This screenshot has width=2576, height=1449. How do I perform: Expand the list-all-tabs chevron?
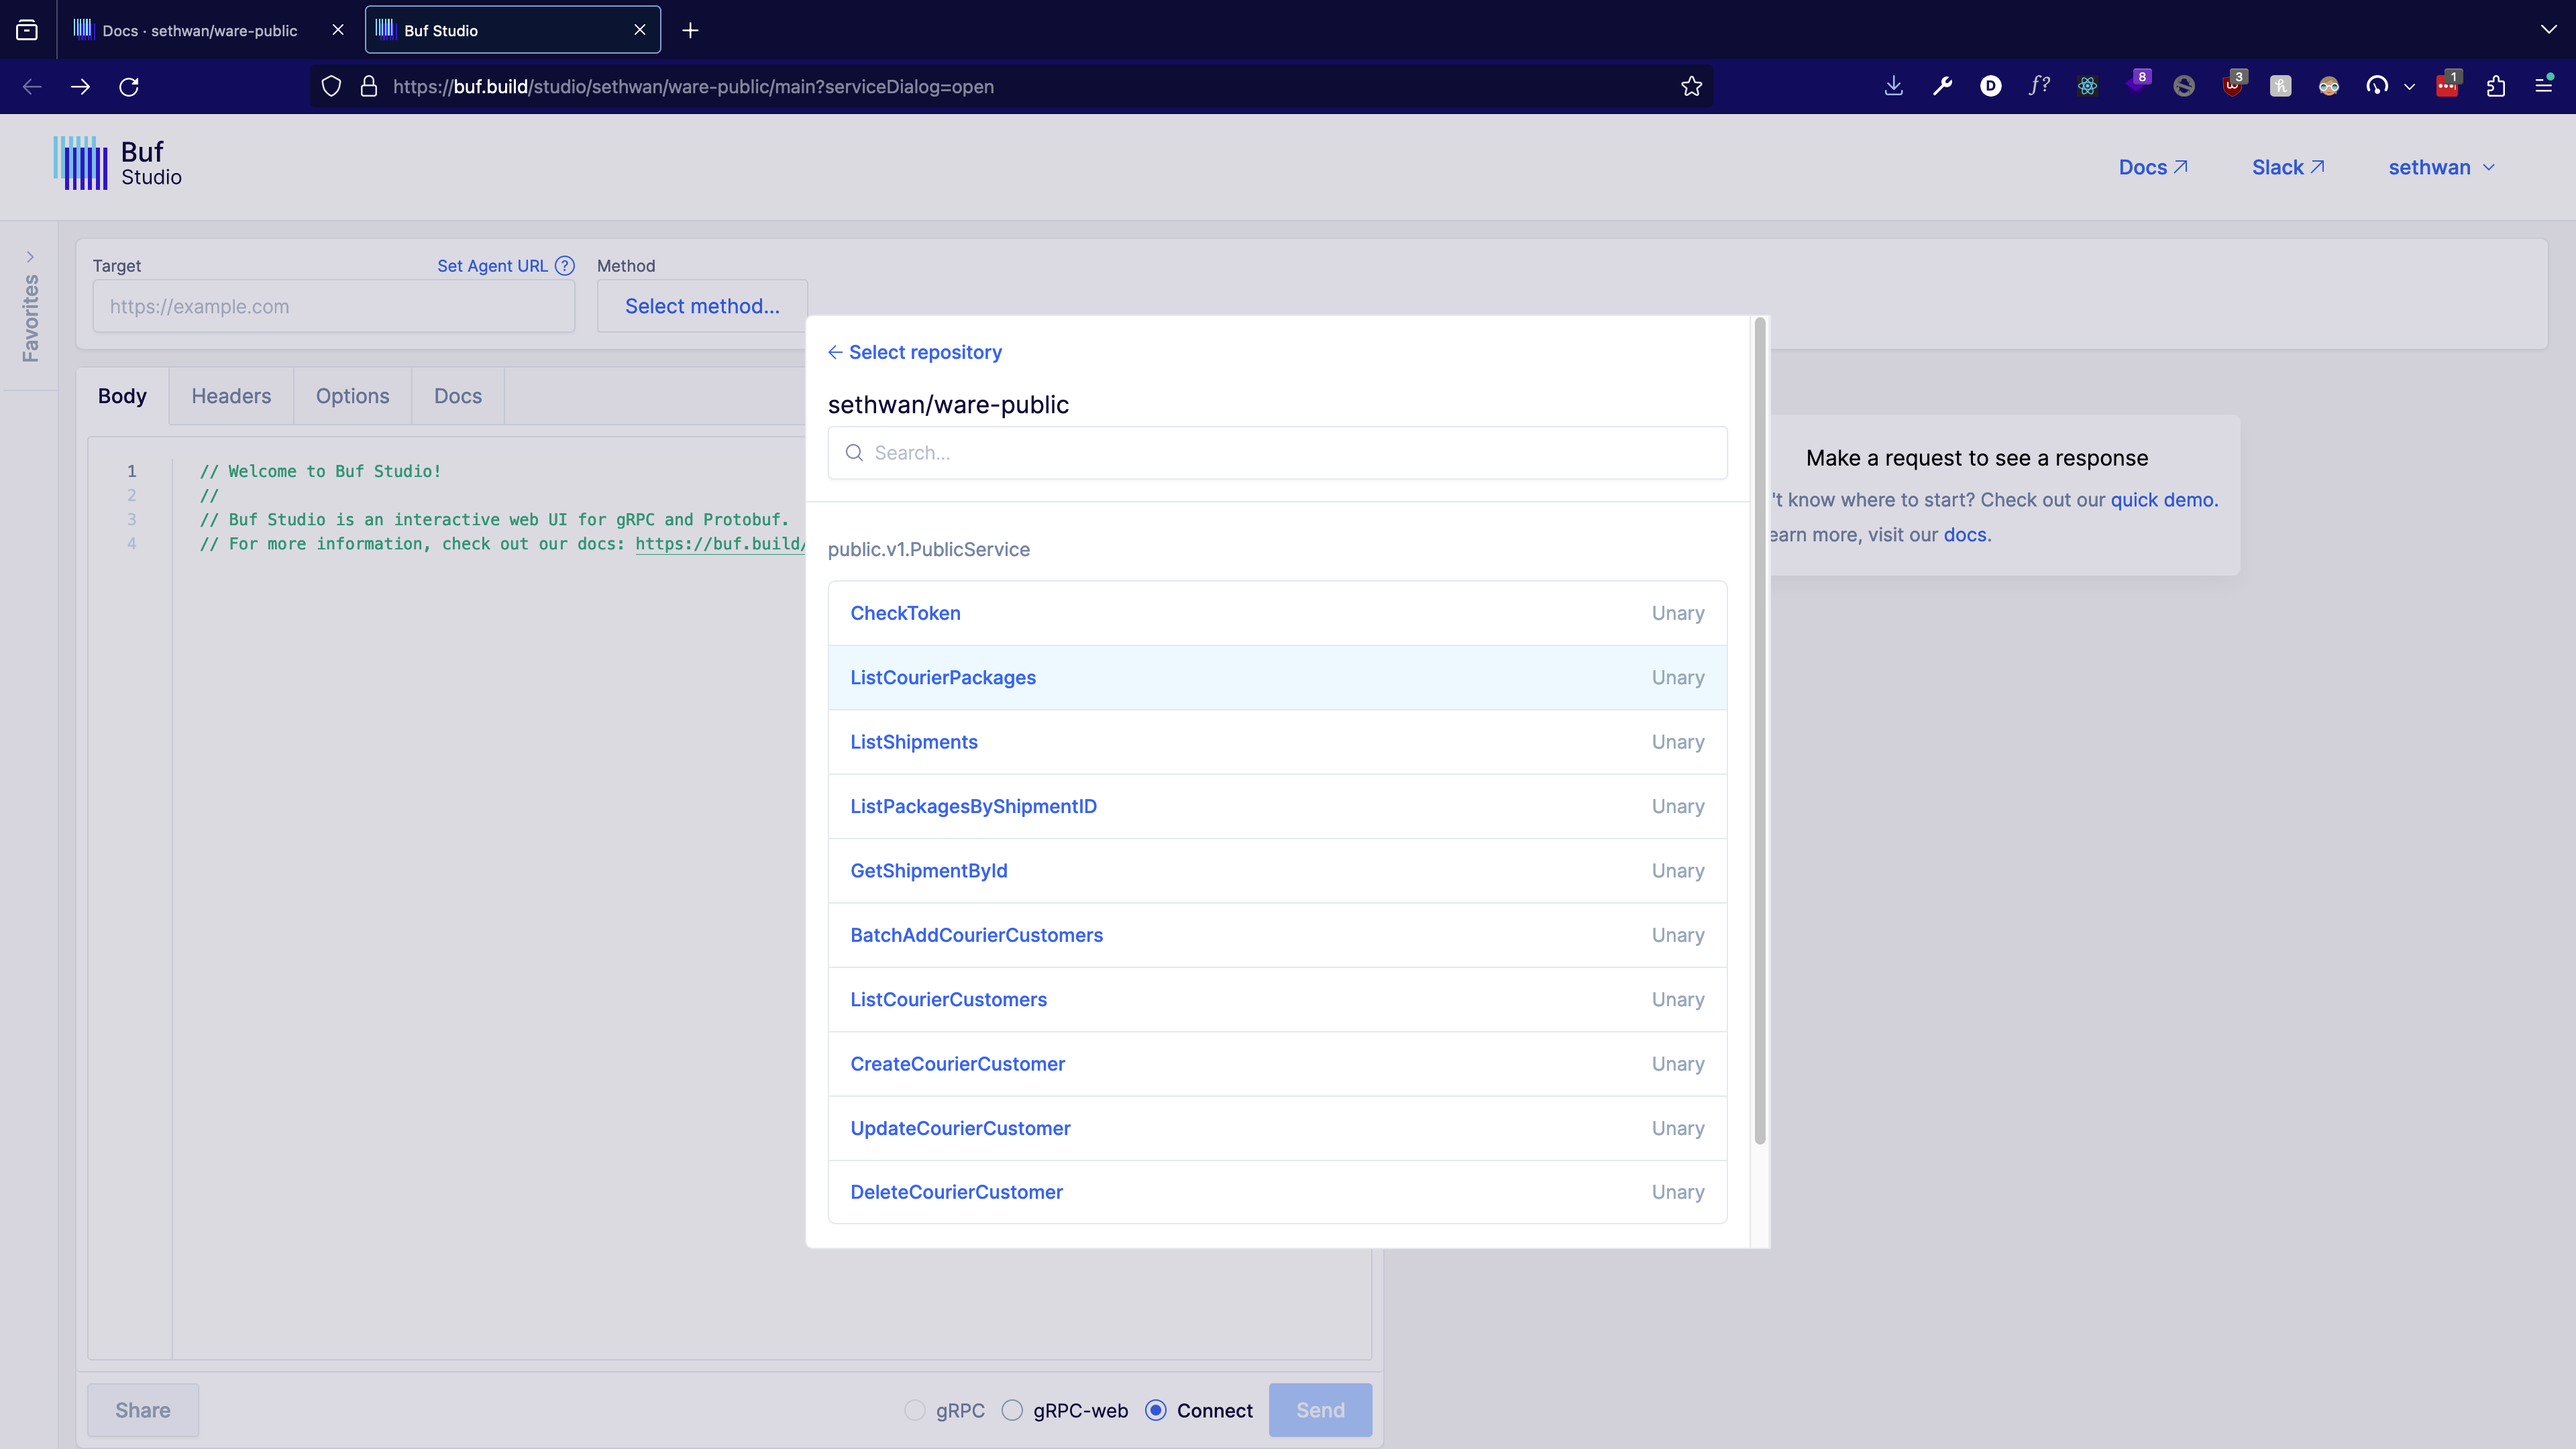2548,30
